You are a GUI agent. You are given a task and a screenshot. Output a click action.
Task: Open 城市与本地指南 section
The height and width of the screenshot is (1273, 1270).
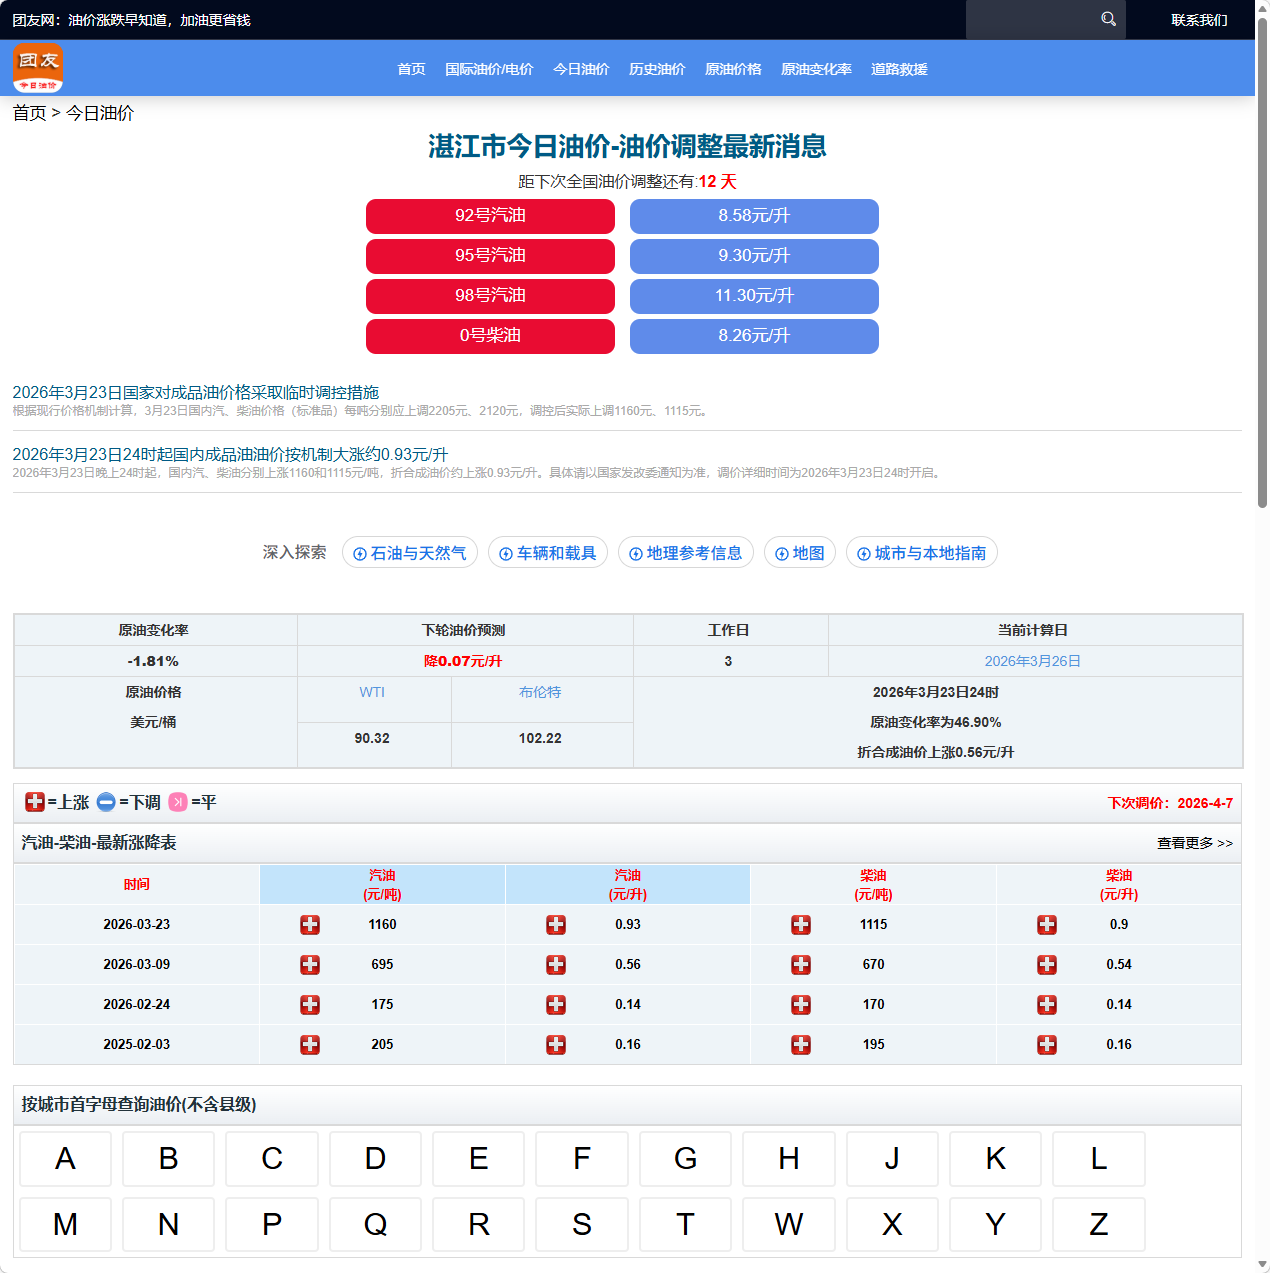click(921, 552)
